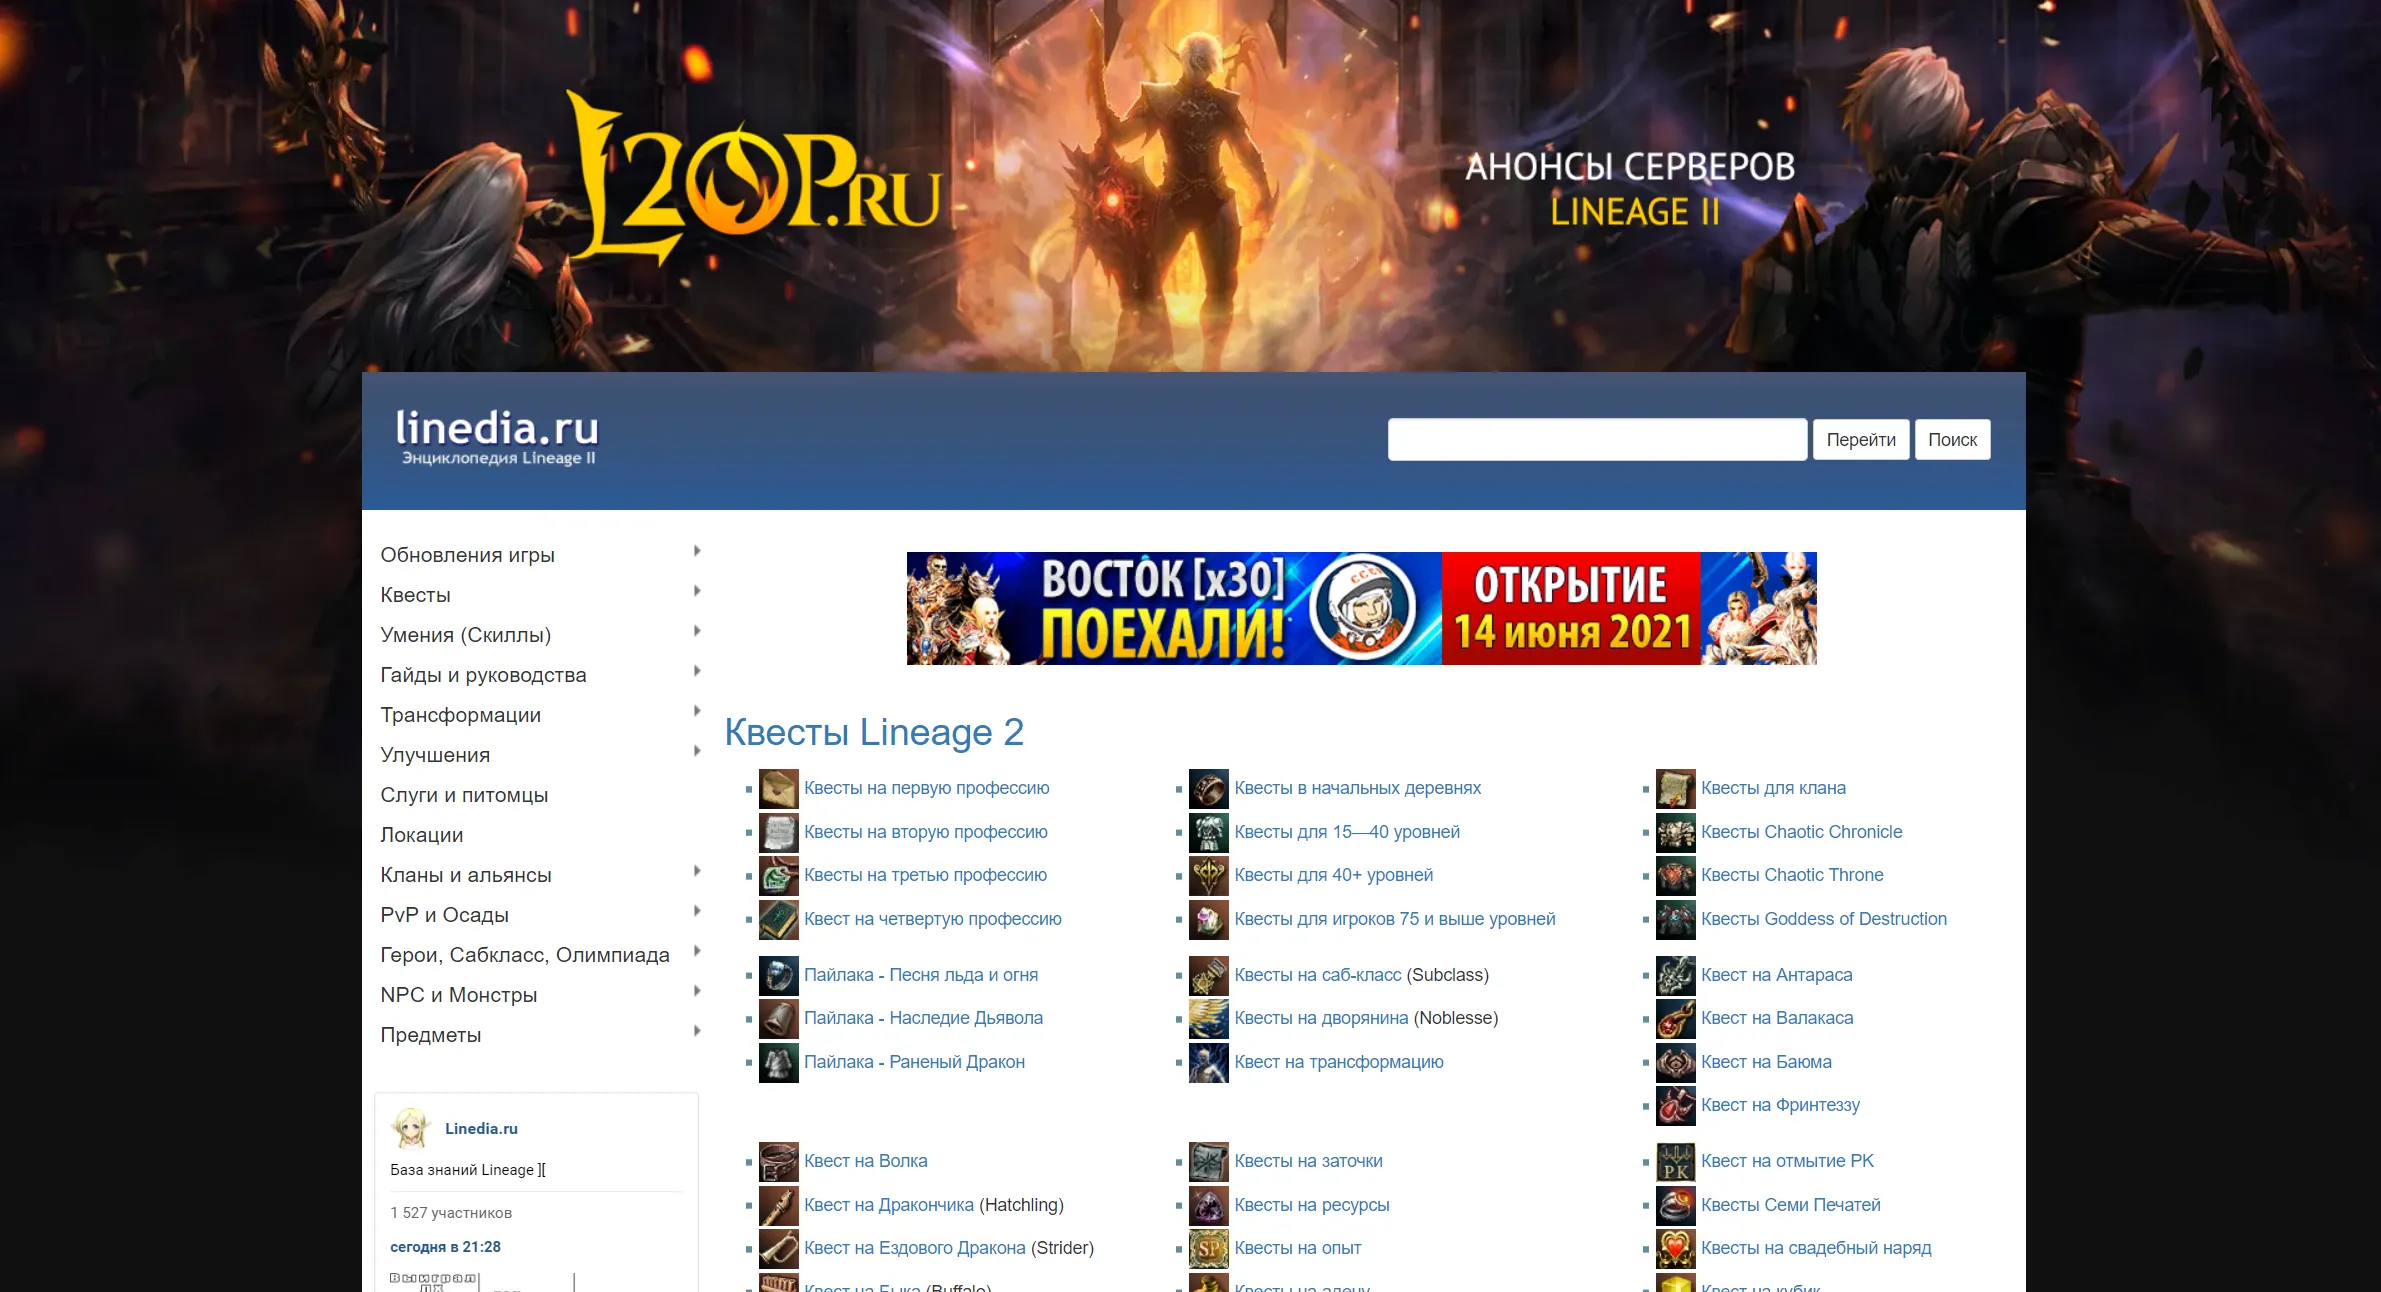This screenshot has width=2381, height=1292.
Task: Click the linedia.ru site logo
Action: [497, 437]
